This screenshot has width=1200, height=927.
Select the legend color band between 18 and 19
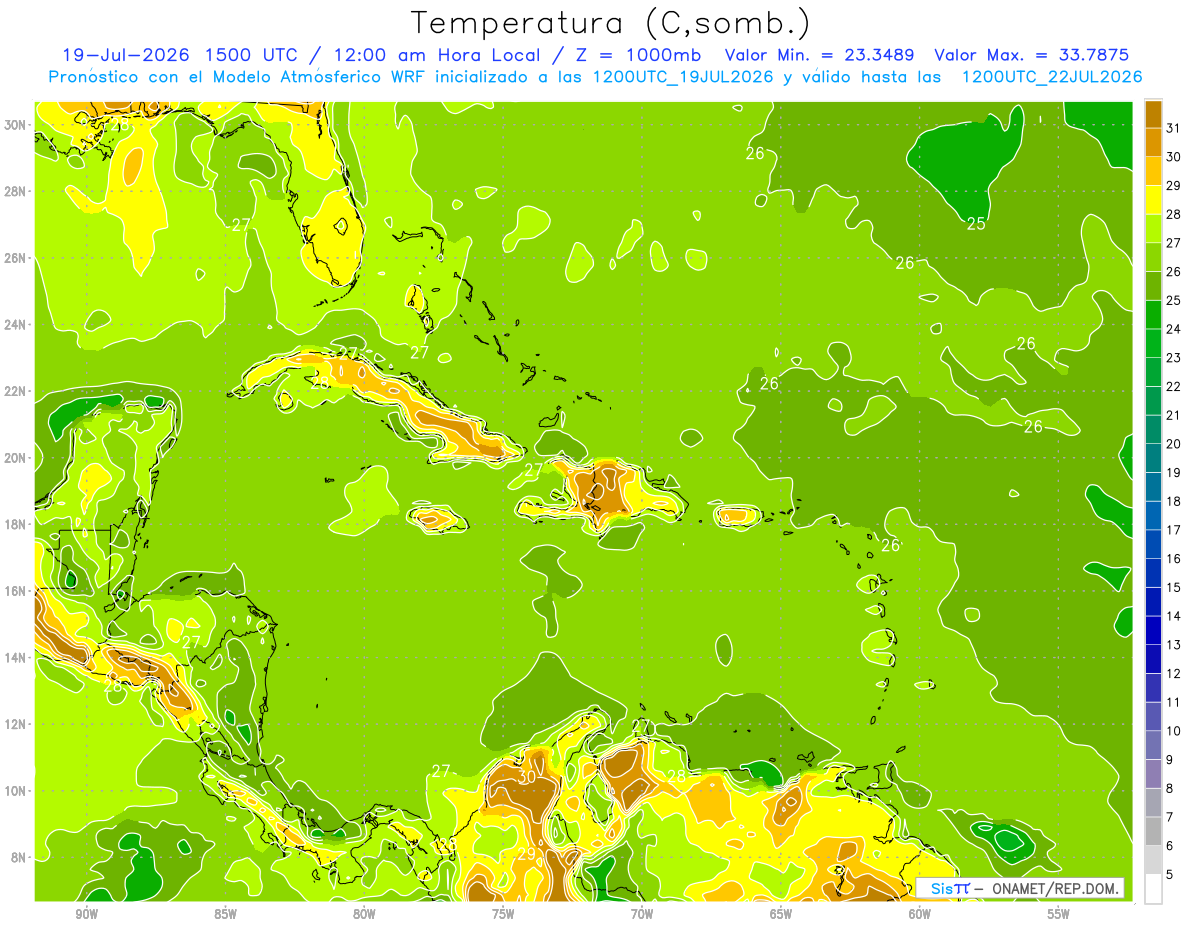(x=1153, y=487)
